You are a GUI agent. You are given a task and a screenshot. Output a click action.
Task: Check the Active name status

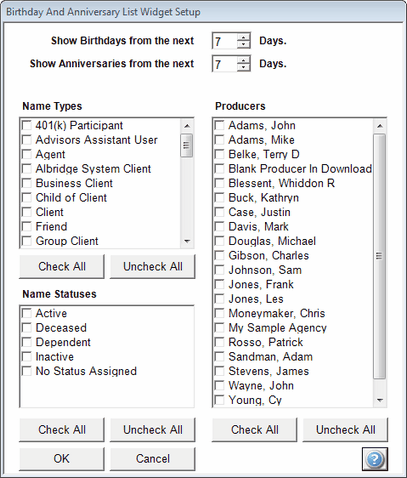tap(26, 313)
